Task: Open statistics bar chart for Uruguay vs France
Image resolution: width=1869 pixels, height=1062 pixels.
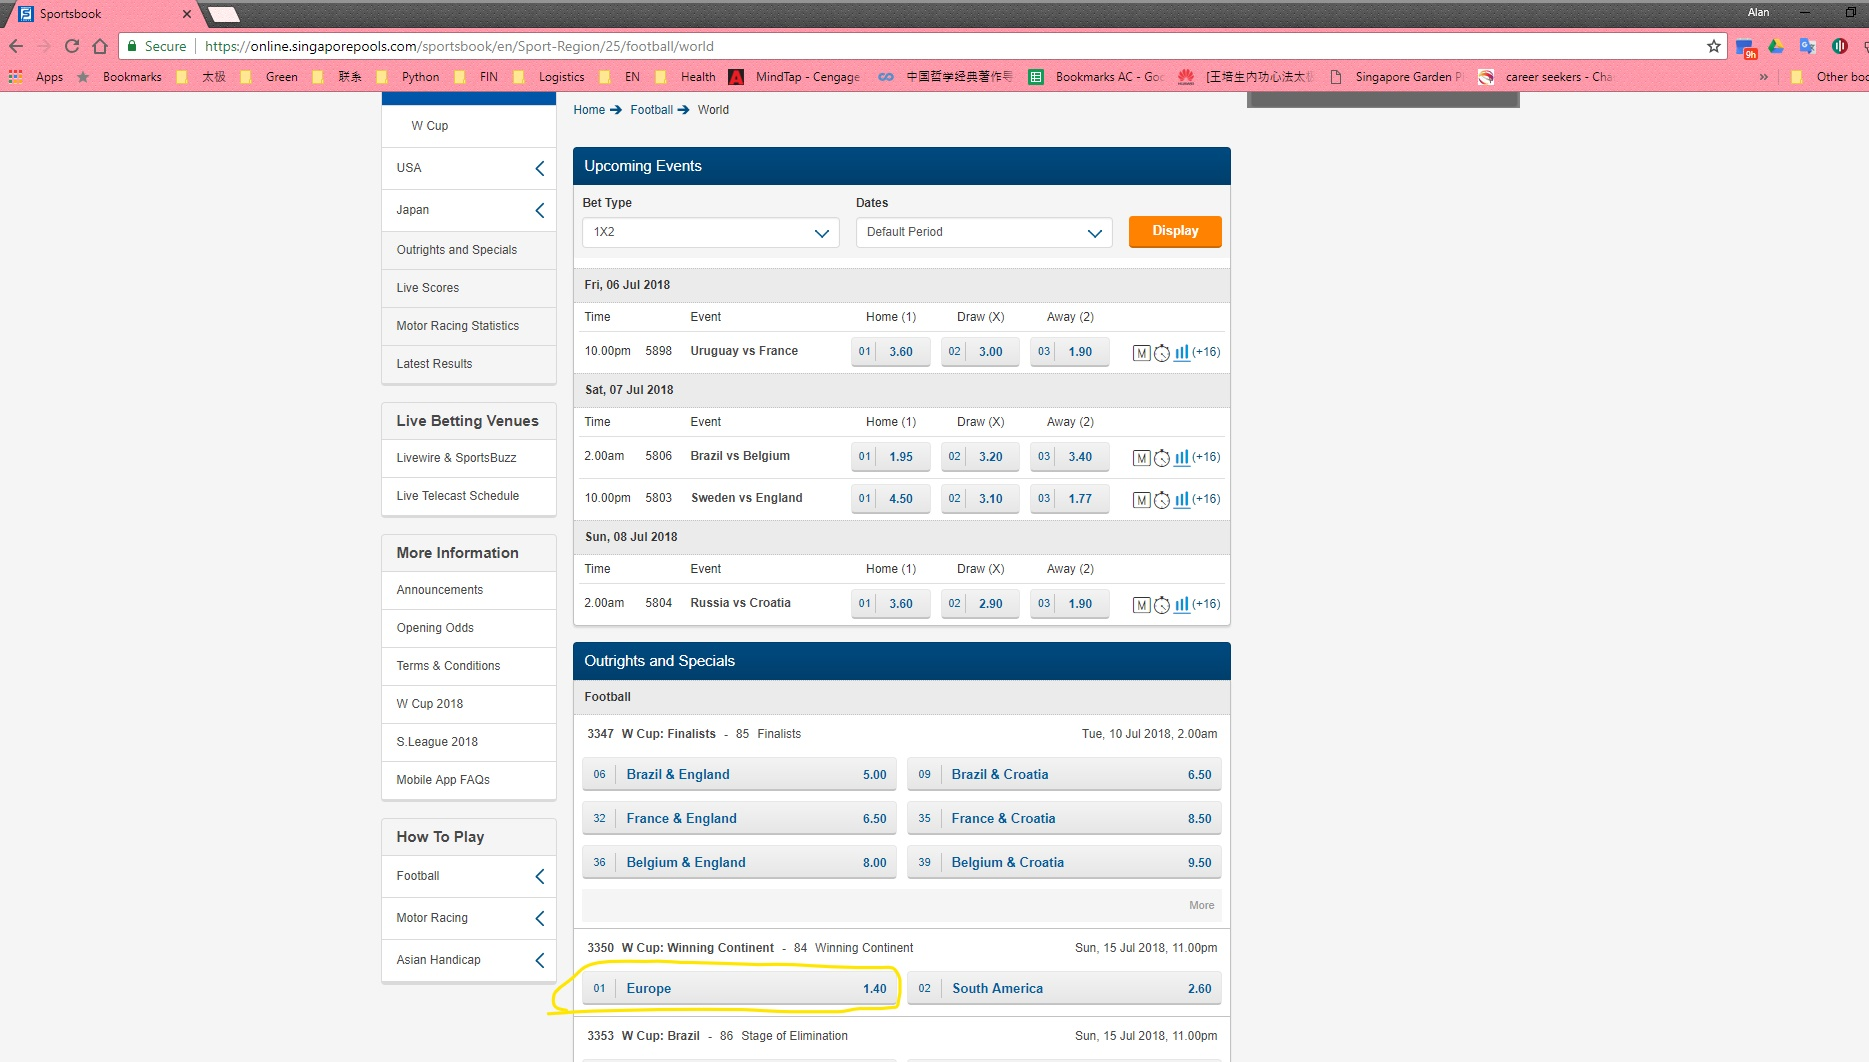Action: pyautogui.click(x=1182, y=352)
